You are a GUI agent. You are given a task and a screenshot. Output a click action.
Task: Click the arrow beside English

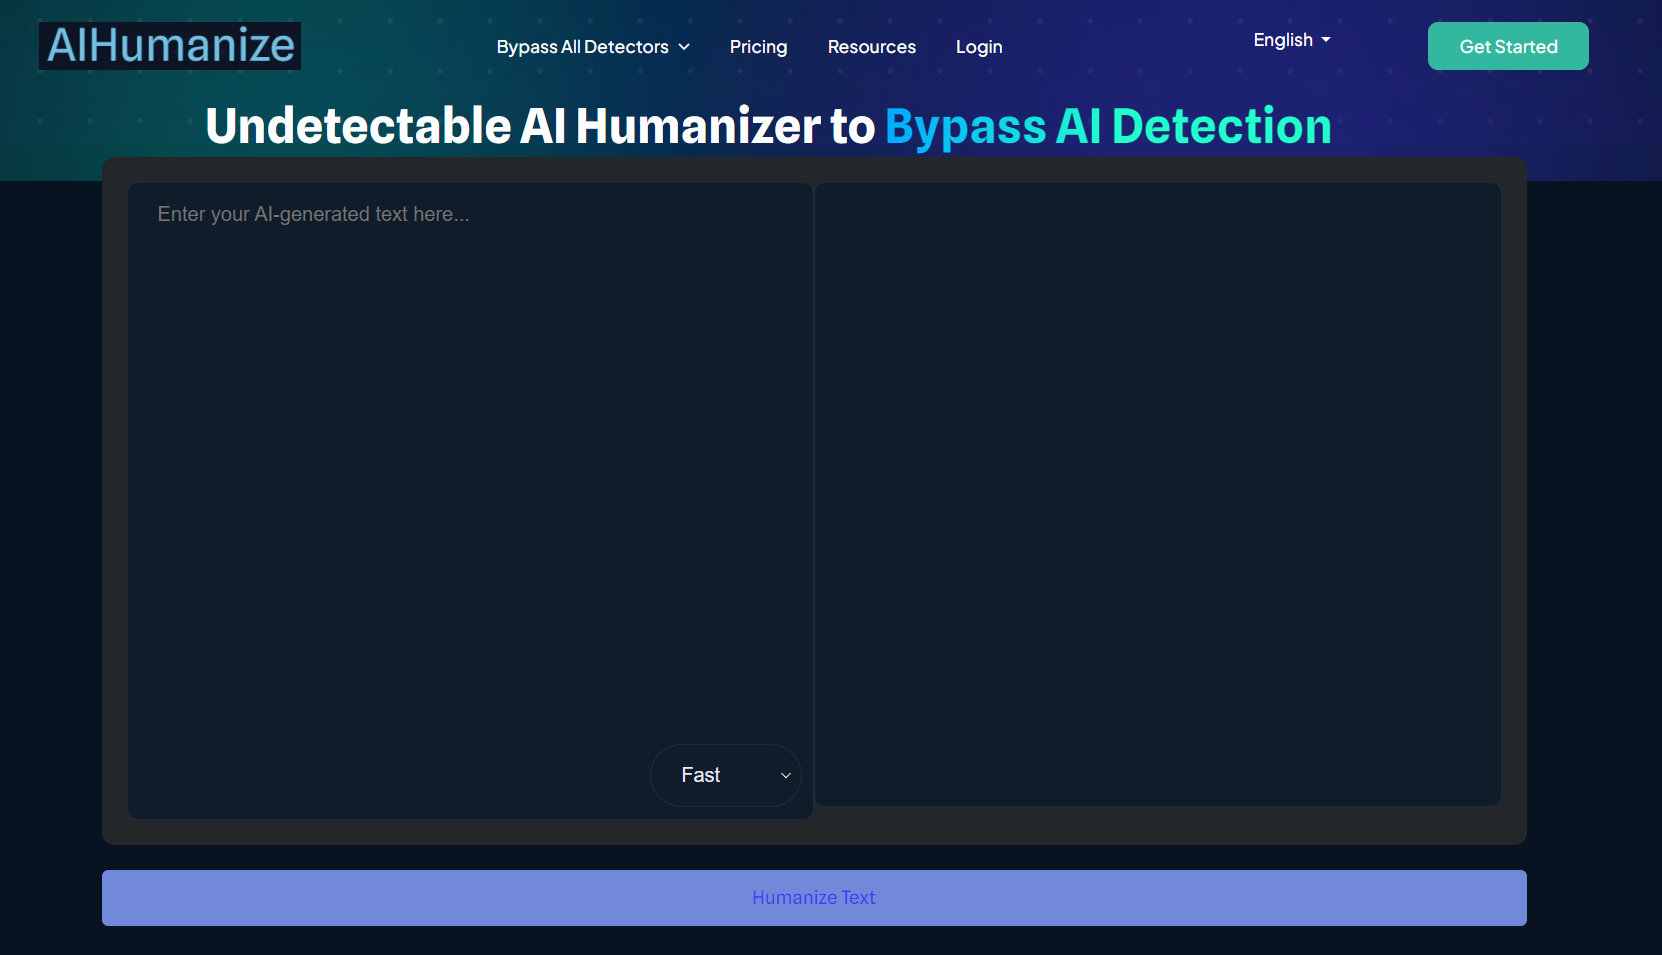[1326, 40]
